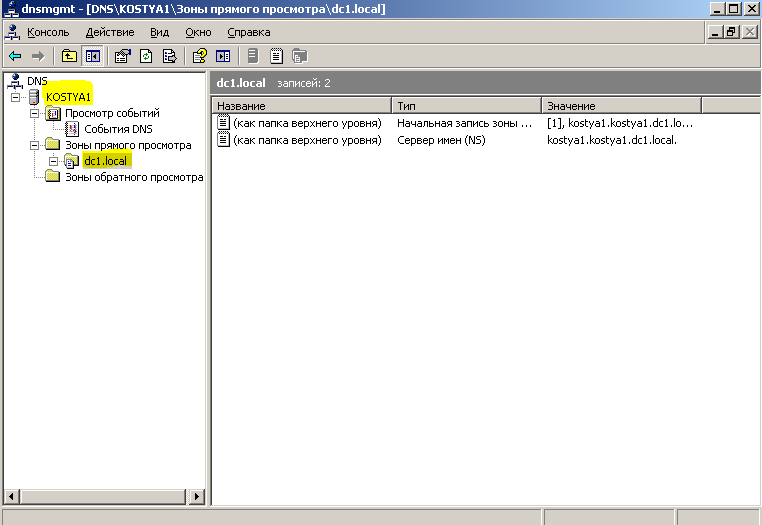Click the right arrow of tree scrollbar
The width and height of the screenshot is (762, 525).
pyautogui.click(x=196, y=497)
